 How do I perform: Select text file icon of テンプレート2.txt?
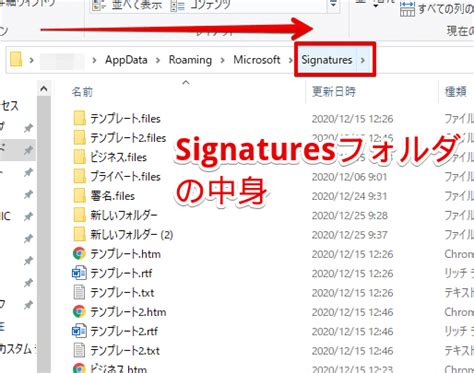pyautogui.click(x=79, y=350)
